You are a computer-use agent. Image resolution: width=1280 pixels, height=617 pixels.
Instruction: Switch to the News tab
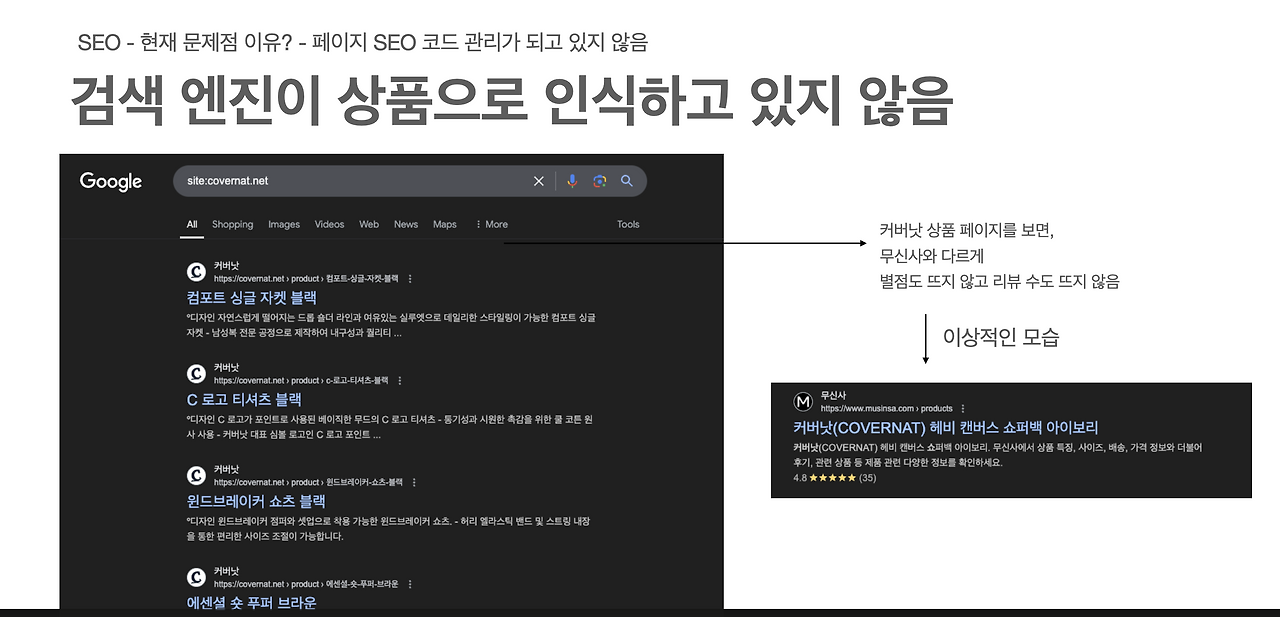(406, 224)
